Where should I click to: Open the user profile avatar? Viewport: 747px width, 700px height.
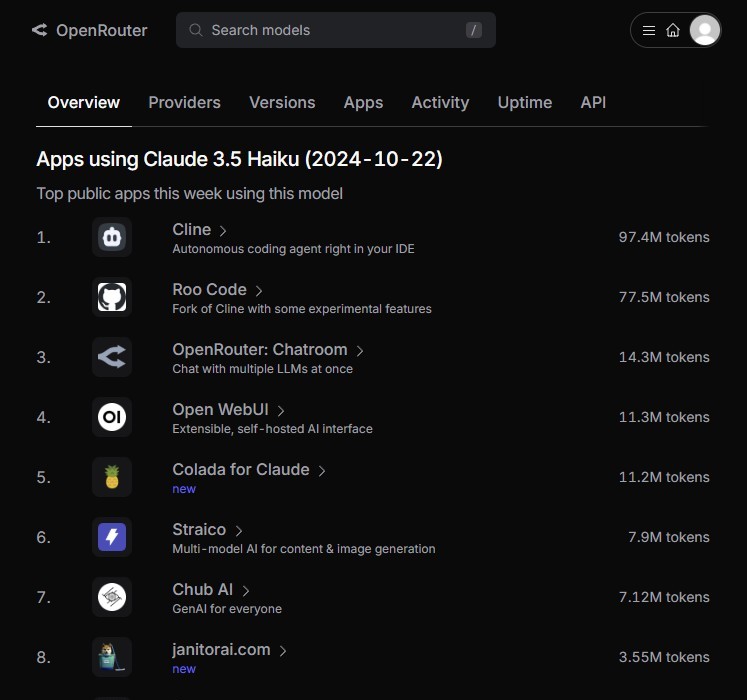tap(705, 30)
